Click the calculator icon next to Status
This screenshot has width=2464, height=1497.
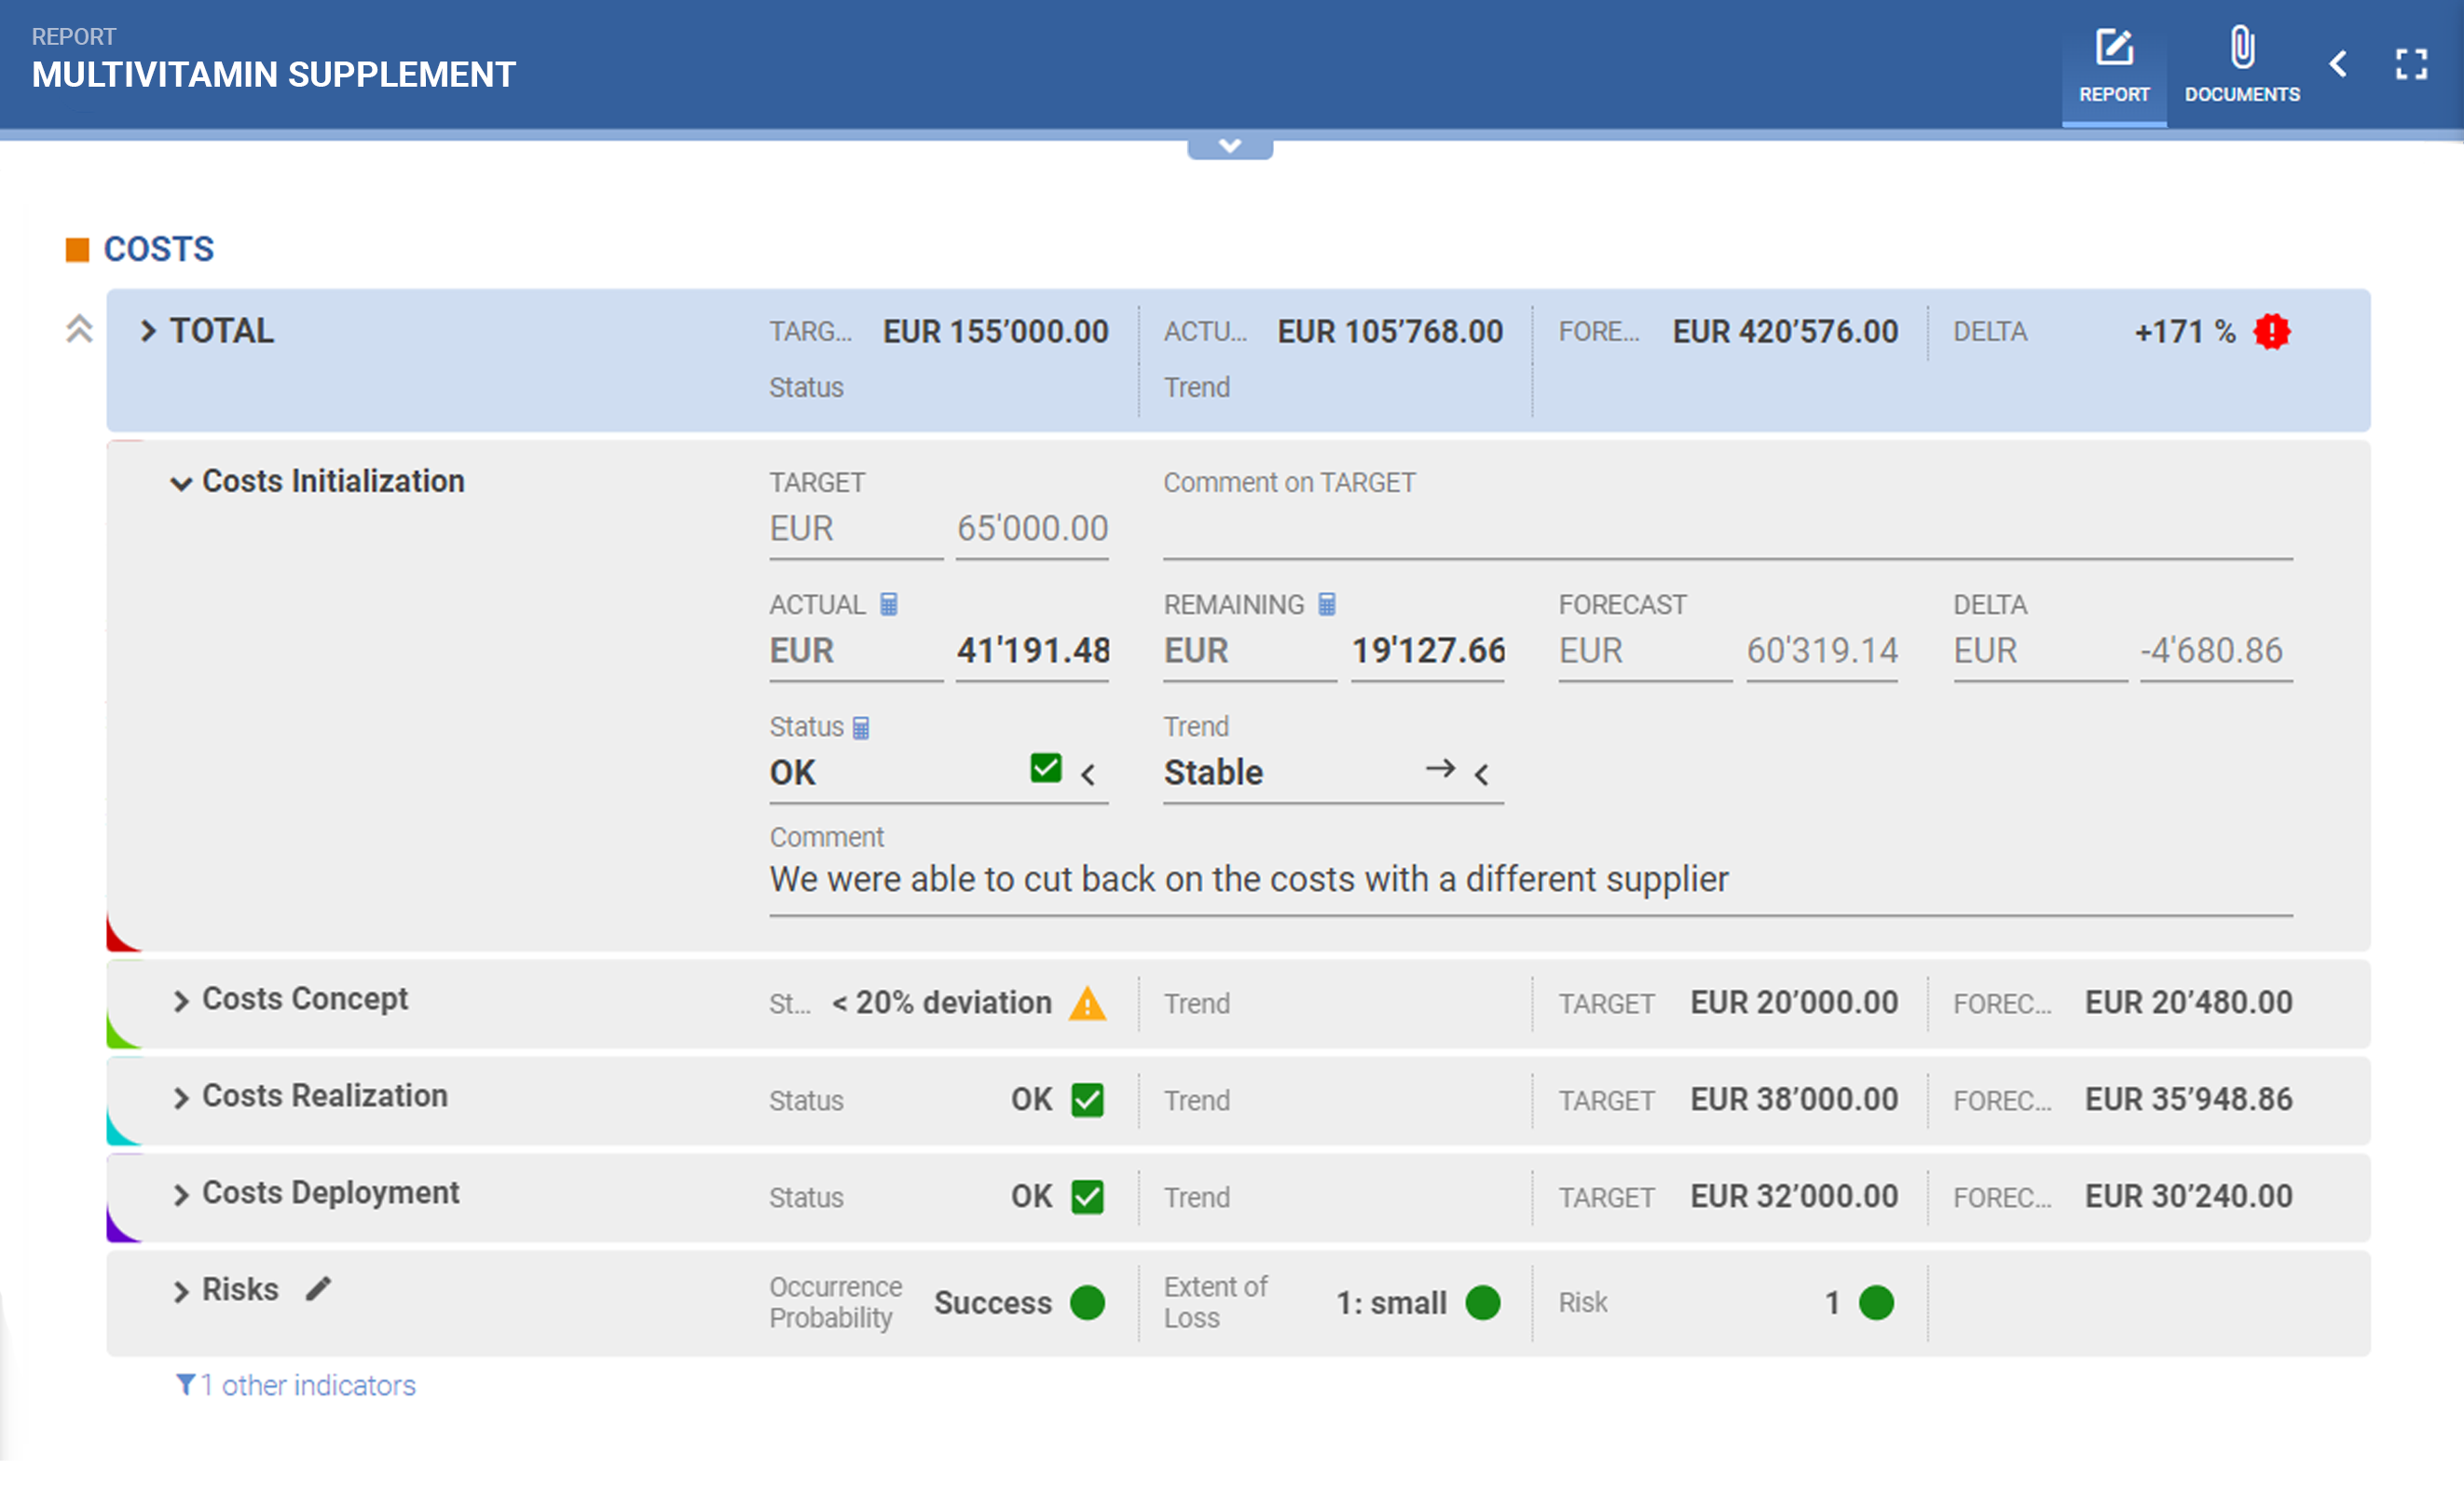[x=860, y=727]
